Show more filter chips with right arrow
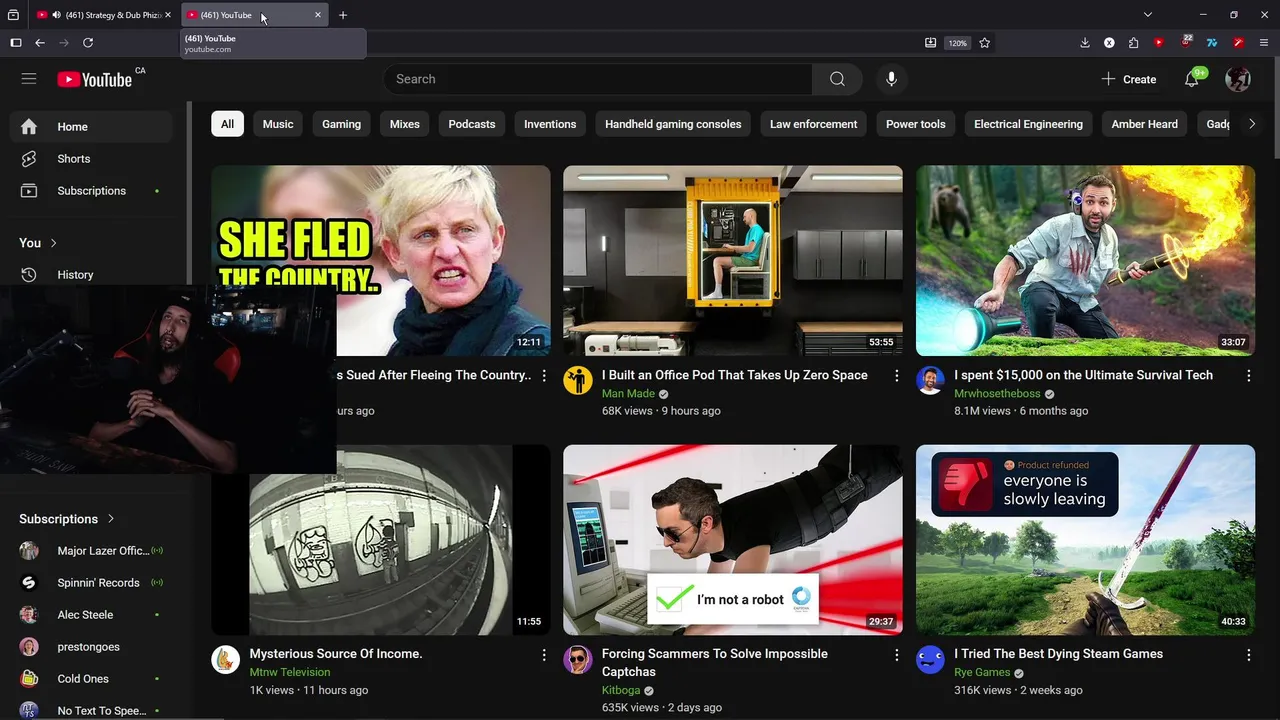Screen dimensions: 1280x720 [x=1251, y=124]
